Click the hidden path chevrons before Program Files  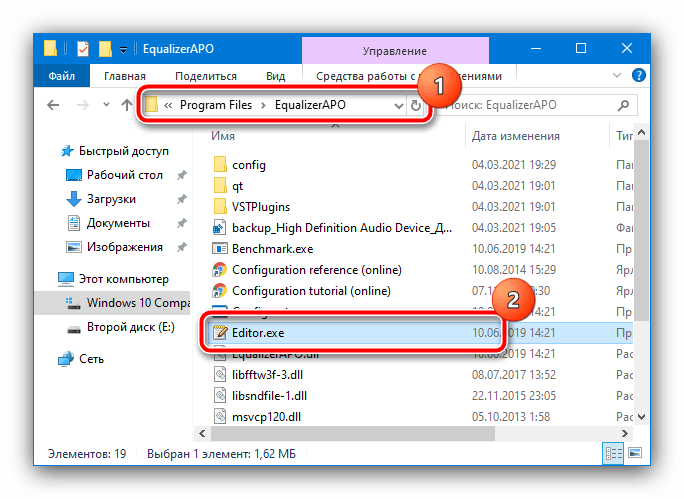click(x=168, y=105)
